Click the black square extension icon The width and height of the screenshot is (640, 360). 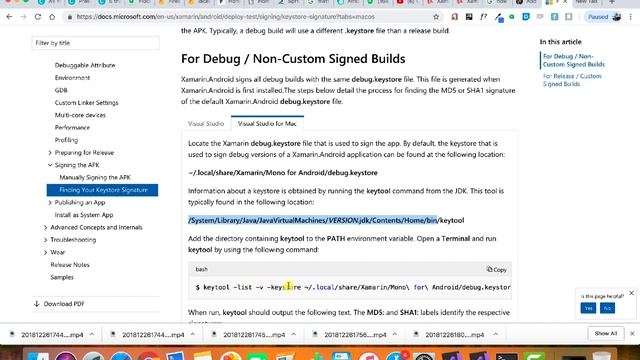pos(469,17)
